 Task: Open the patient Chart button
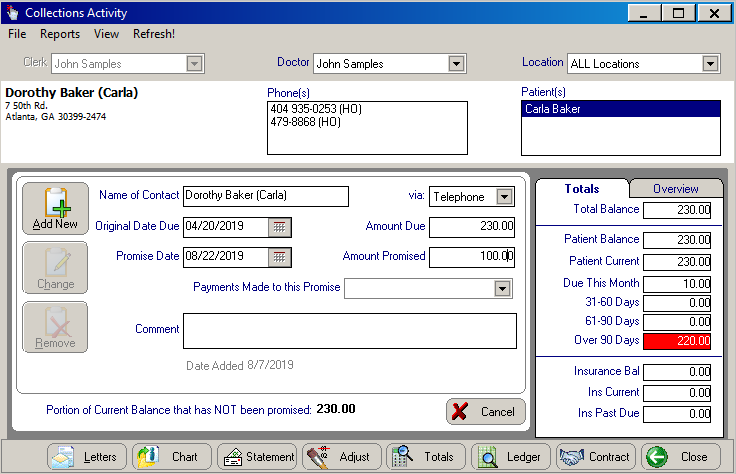coord(172,457)
